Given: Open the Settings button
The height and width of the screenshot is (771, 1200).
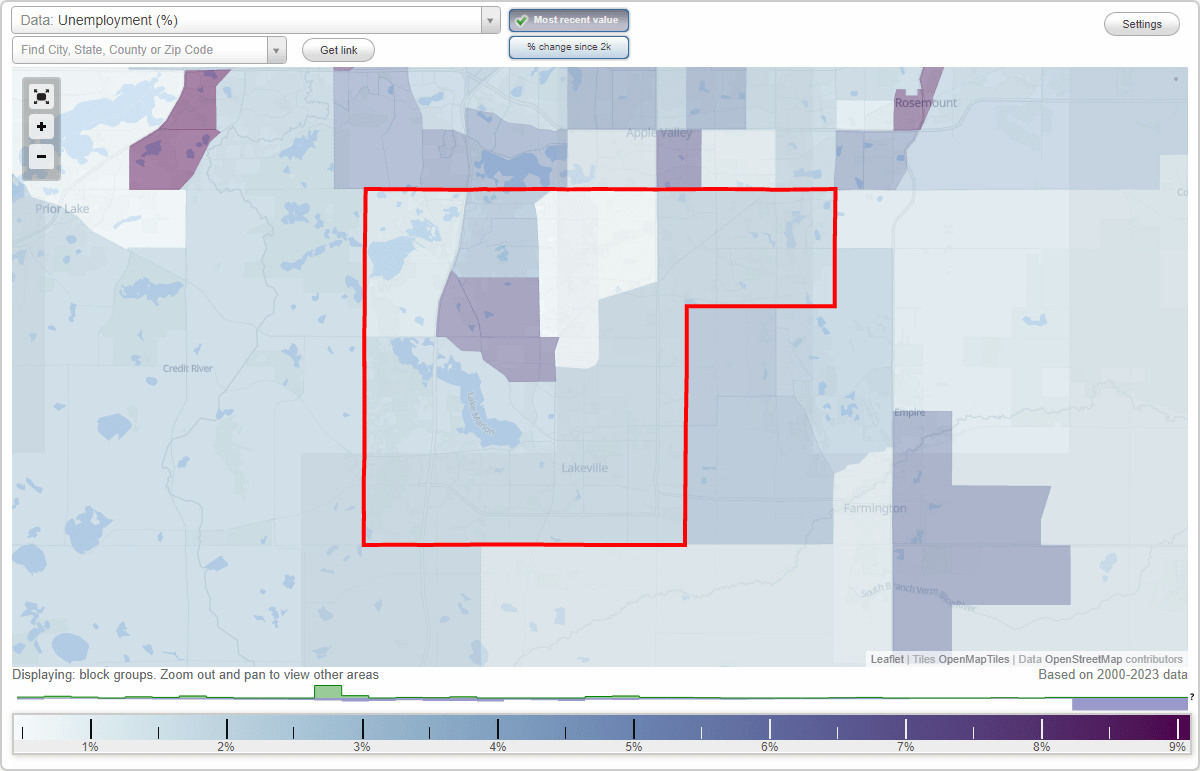Looking at the screenshot, I should tap(1141, 23).
